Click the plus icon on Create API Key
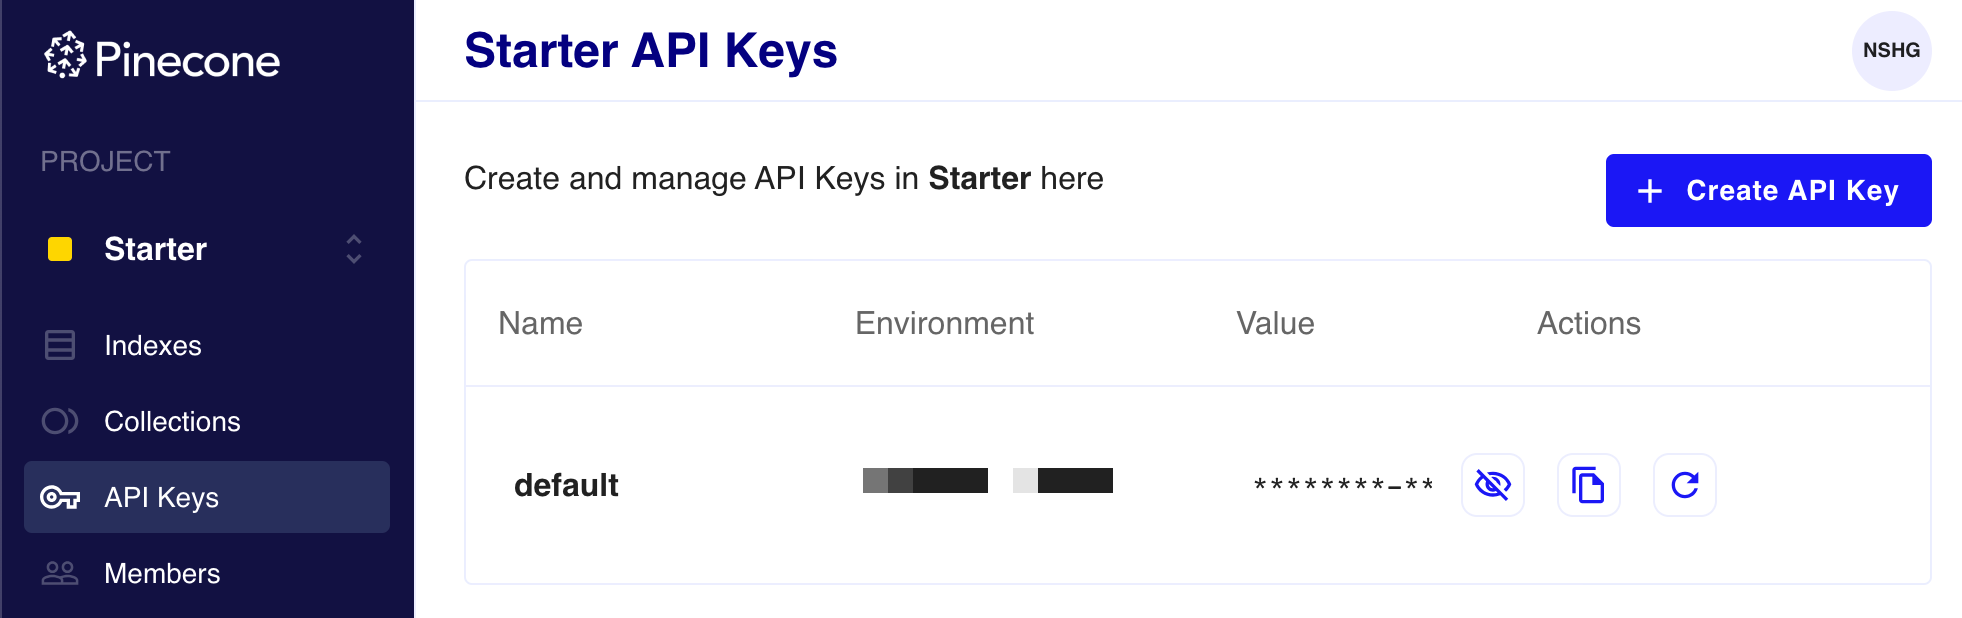This screenshot has height=618, width=1962. pyautogui.click(x=1650, y=191)
